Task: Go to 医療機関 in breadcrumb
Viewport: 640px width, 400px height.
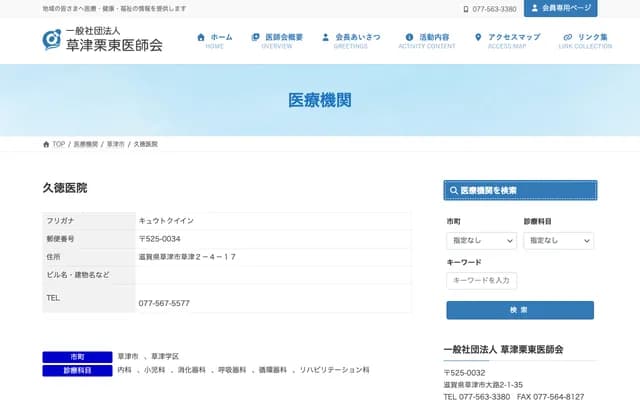Action: point(86,144)
